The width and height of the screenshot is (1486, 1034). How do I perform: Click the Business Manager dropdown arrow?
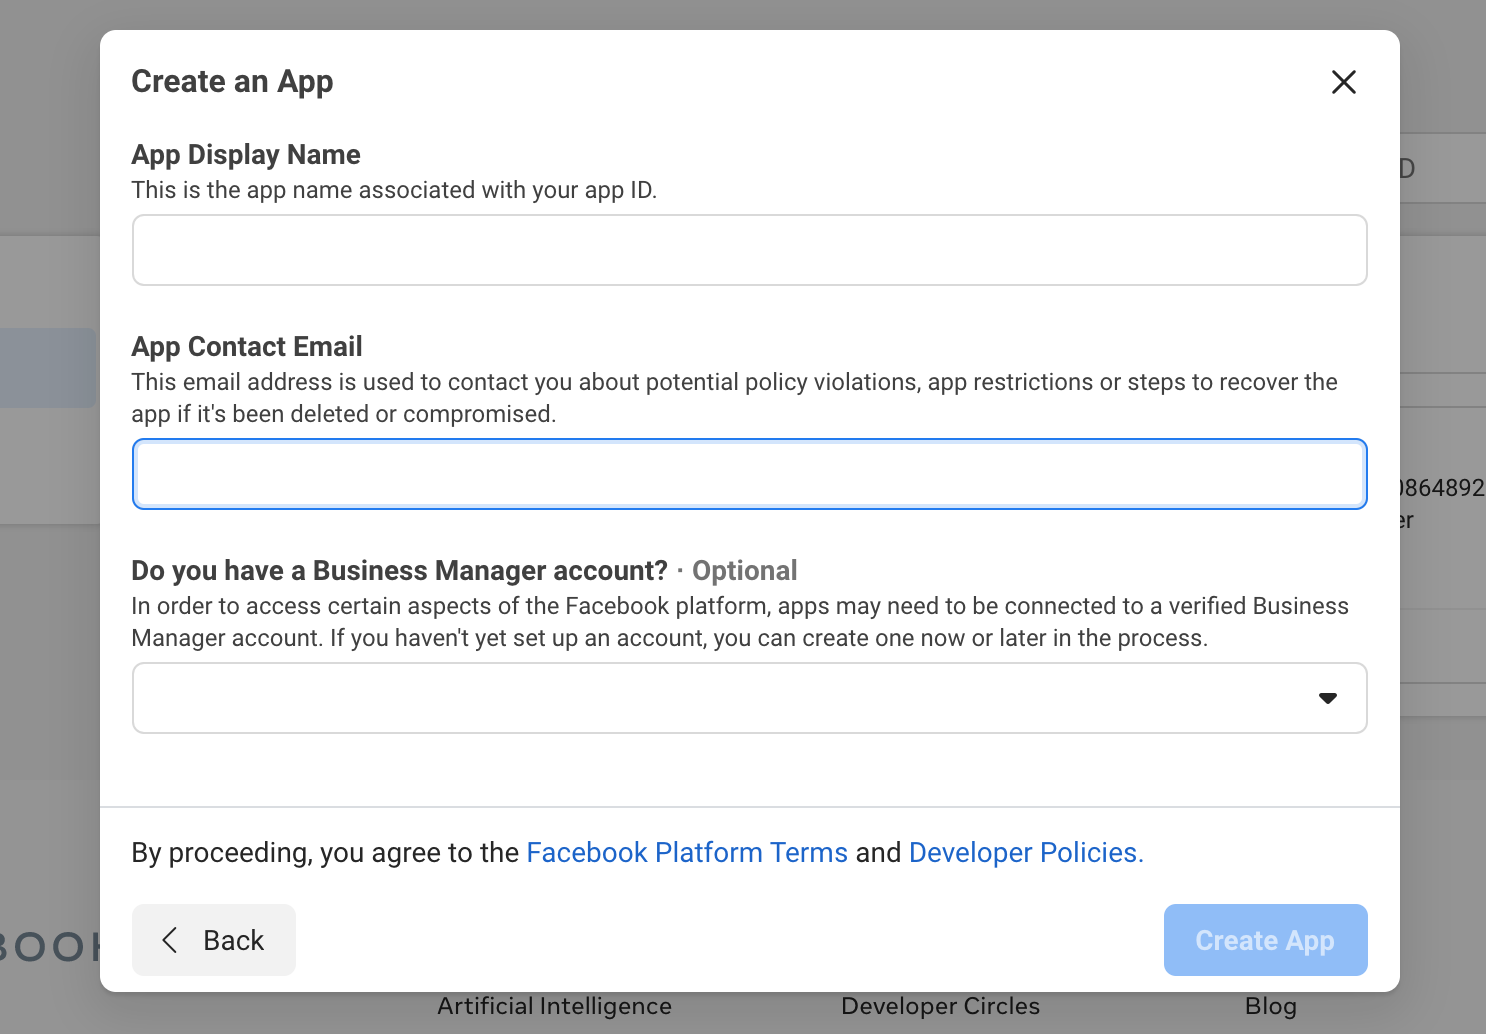1328,698
